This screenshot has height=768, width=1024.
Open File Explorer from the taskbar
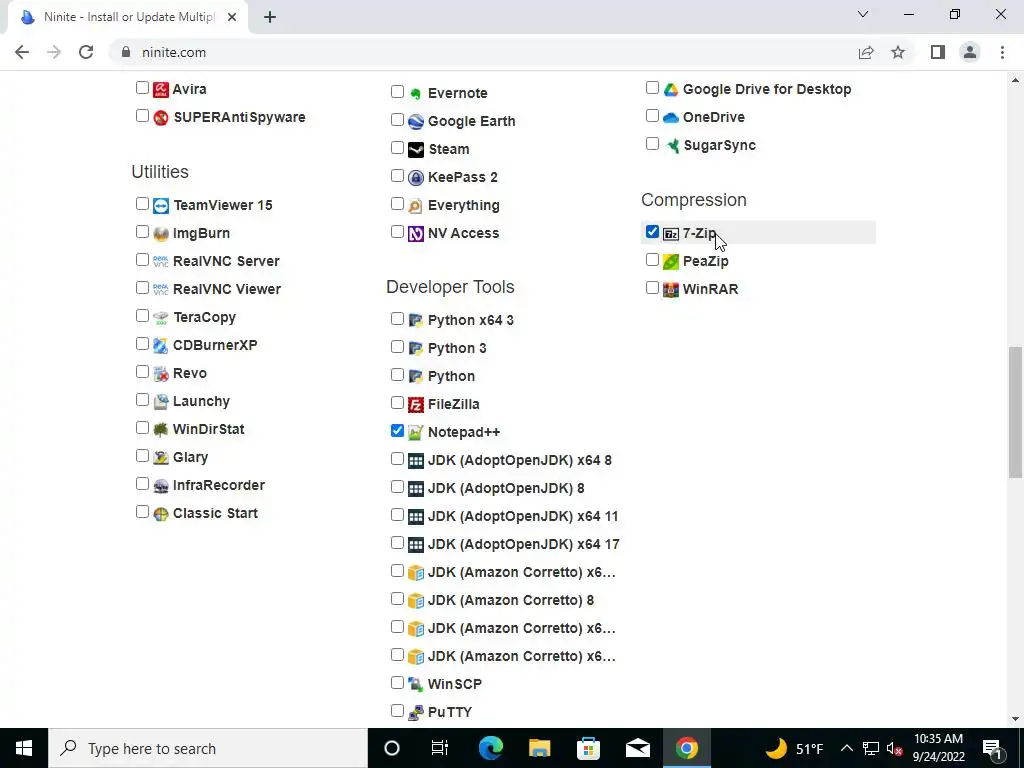click(x=539, y=748)
